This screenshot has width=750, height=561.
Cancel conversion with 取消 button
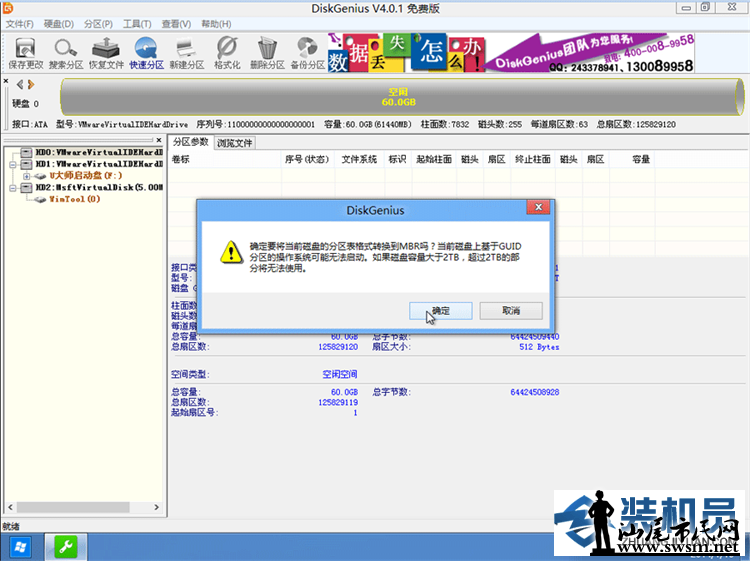point(511,311)
